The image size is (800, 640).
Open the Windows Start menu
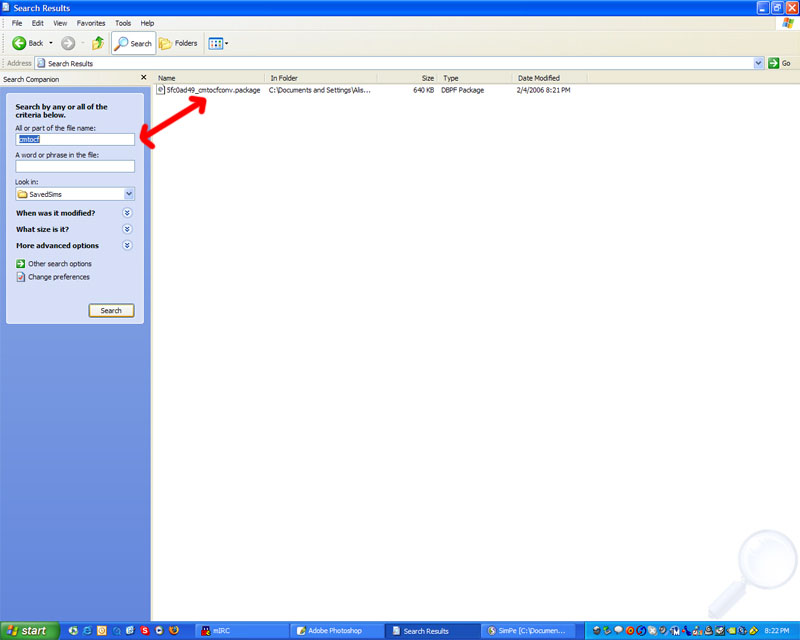(x=30, y=631)
